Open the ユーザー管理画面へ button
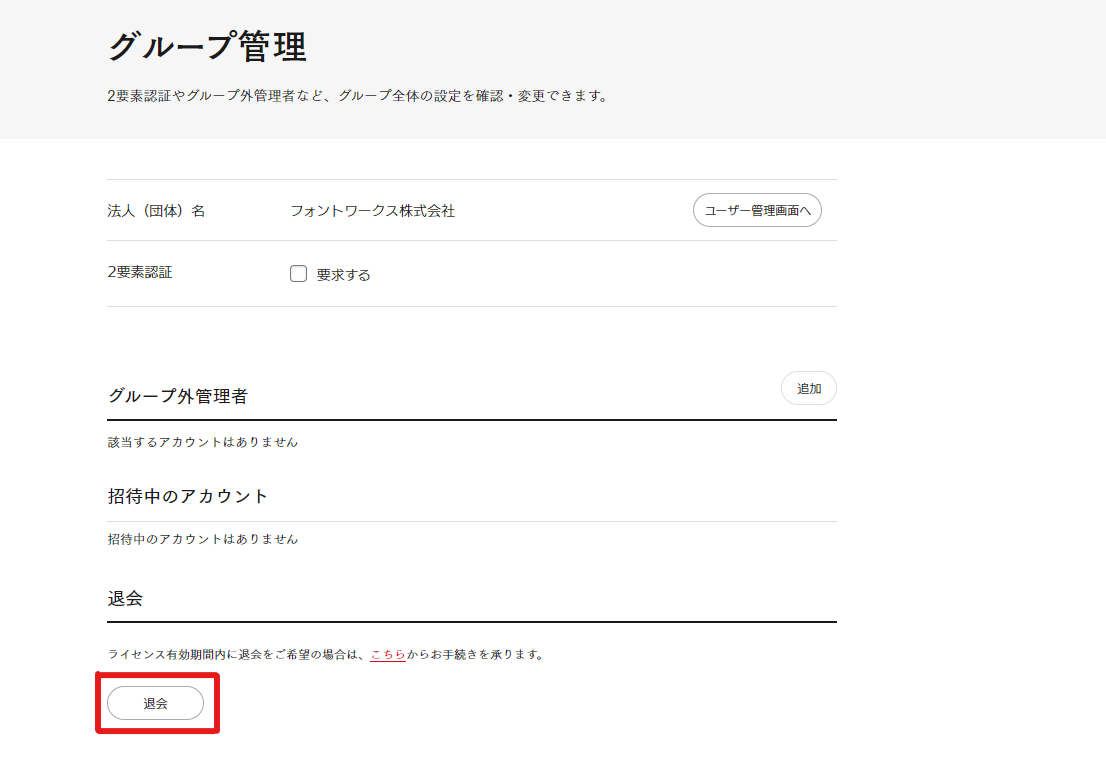 pos(757,211)
